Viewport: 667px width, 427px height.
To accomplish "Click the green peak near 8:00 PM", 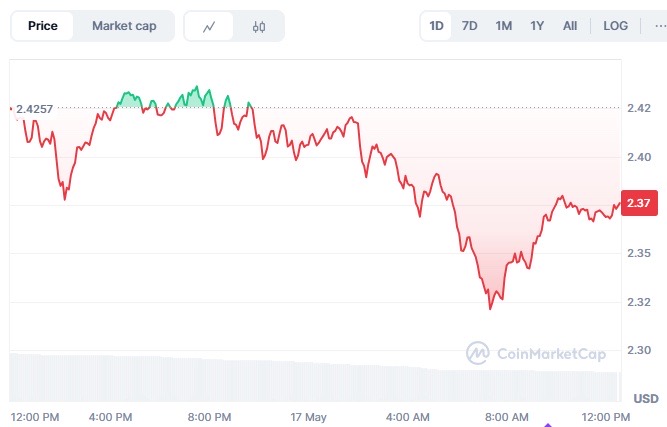I will tap(197, 88).
